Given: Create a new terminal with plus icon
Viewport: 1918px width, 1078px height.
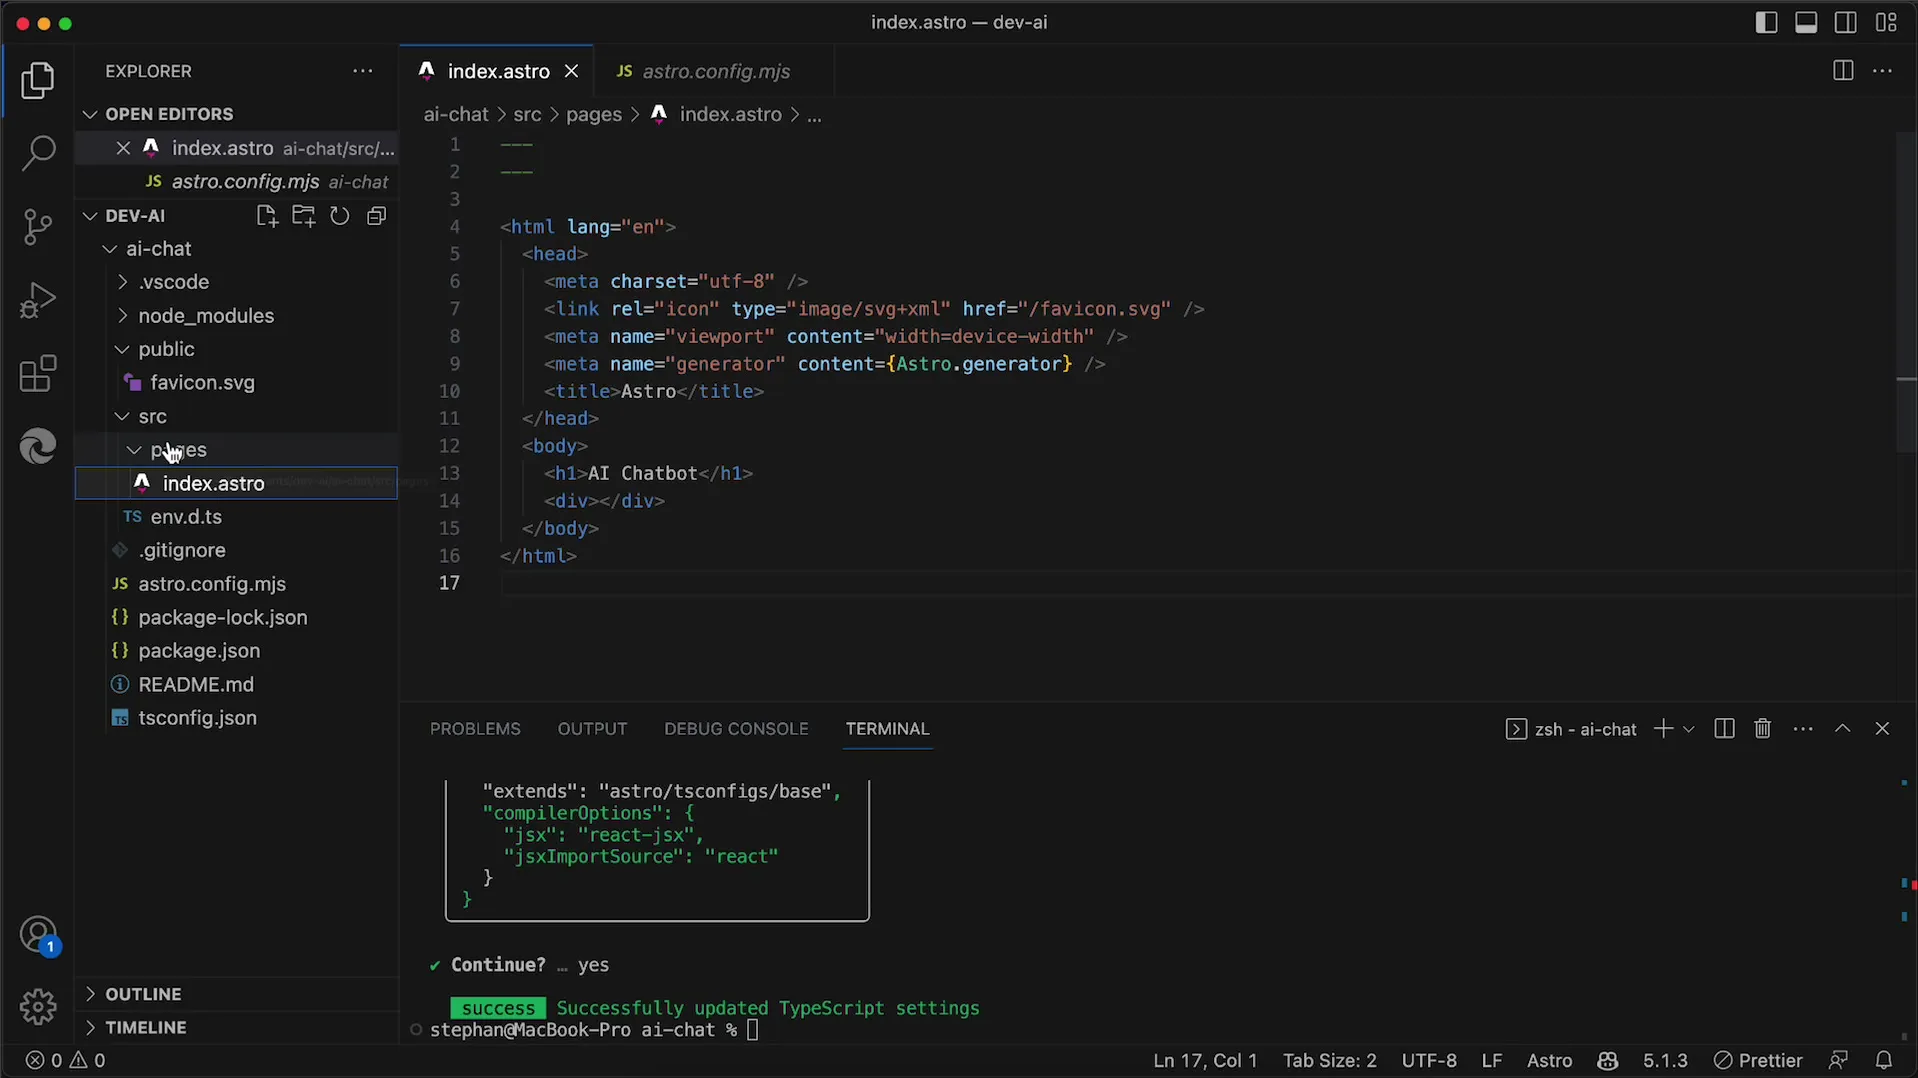Looking at the screenshot, I should [x=1663, y=729].
